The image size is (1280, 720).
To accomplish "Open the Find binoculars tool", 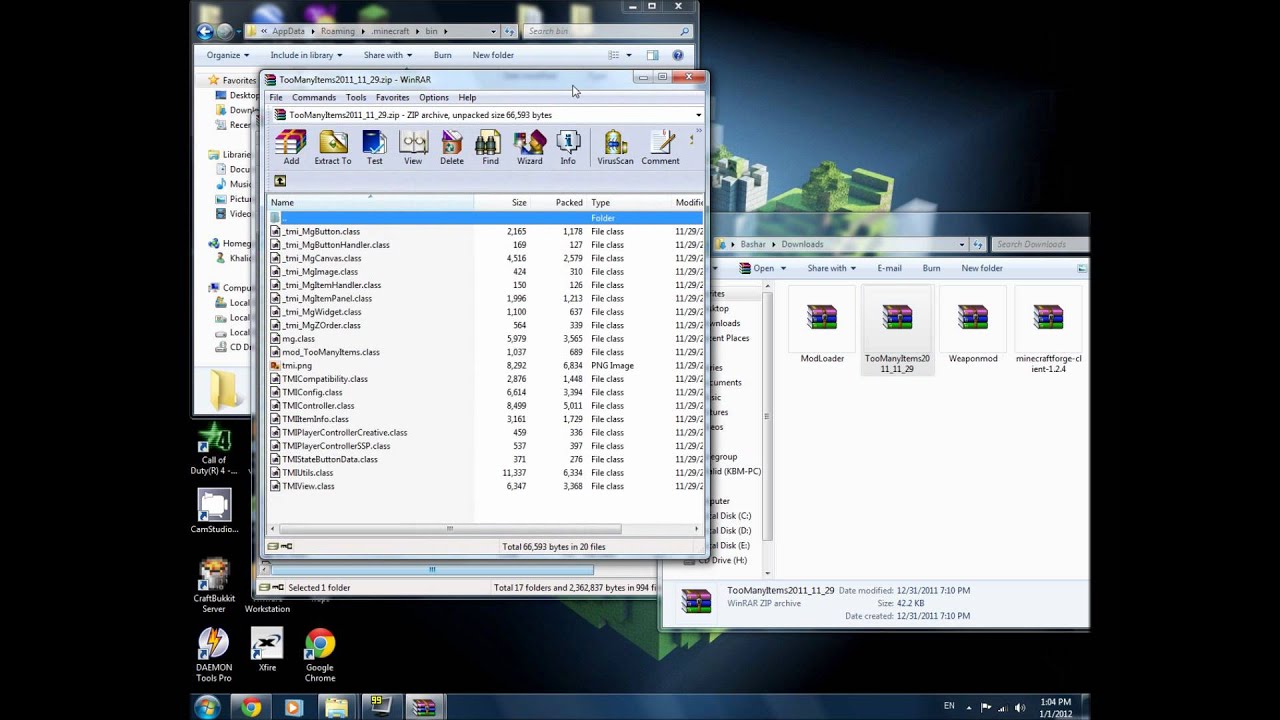I will [x=490, y=148].
